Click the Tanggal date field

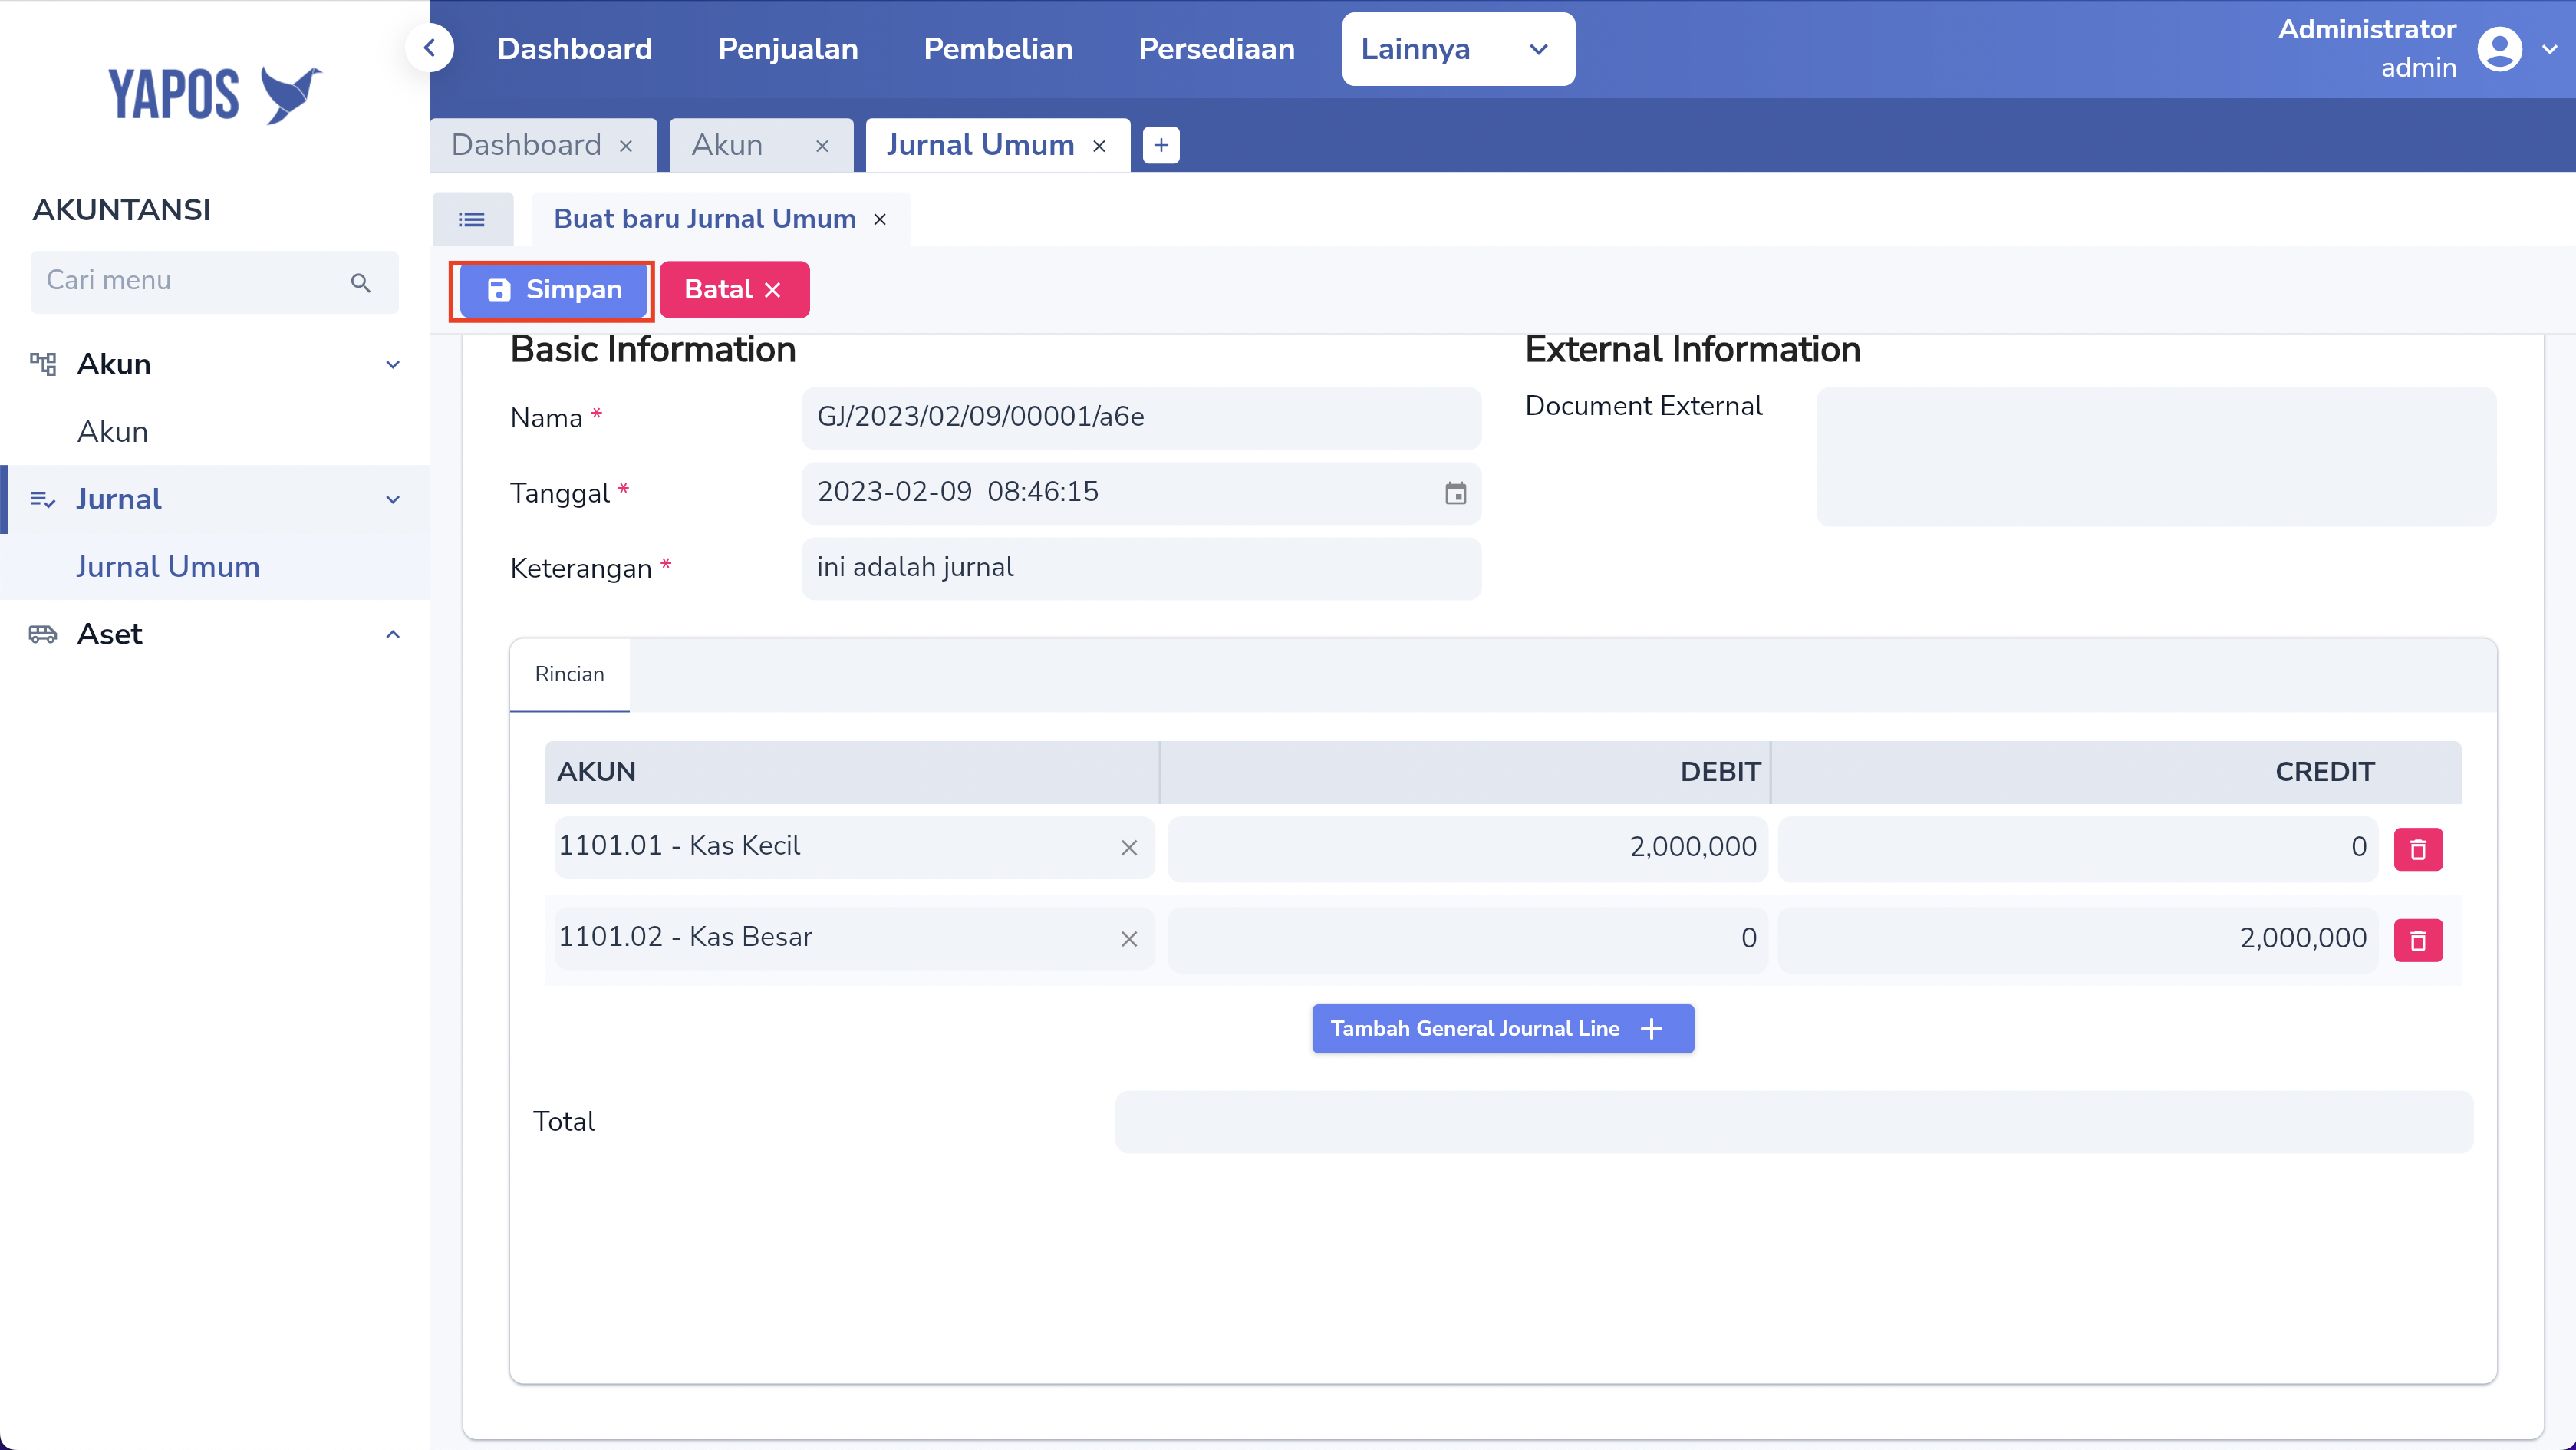pyautogui.click(x=1141, y=493)
